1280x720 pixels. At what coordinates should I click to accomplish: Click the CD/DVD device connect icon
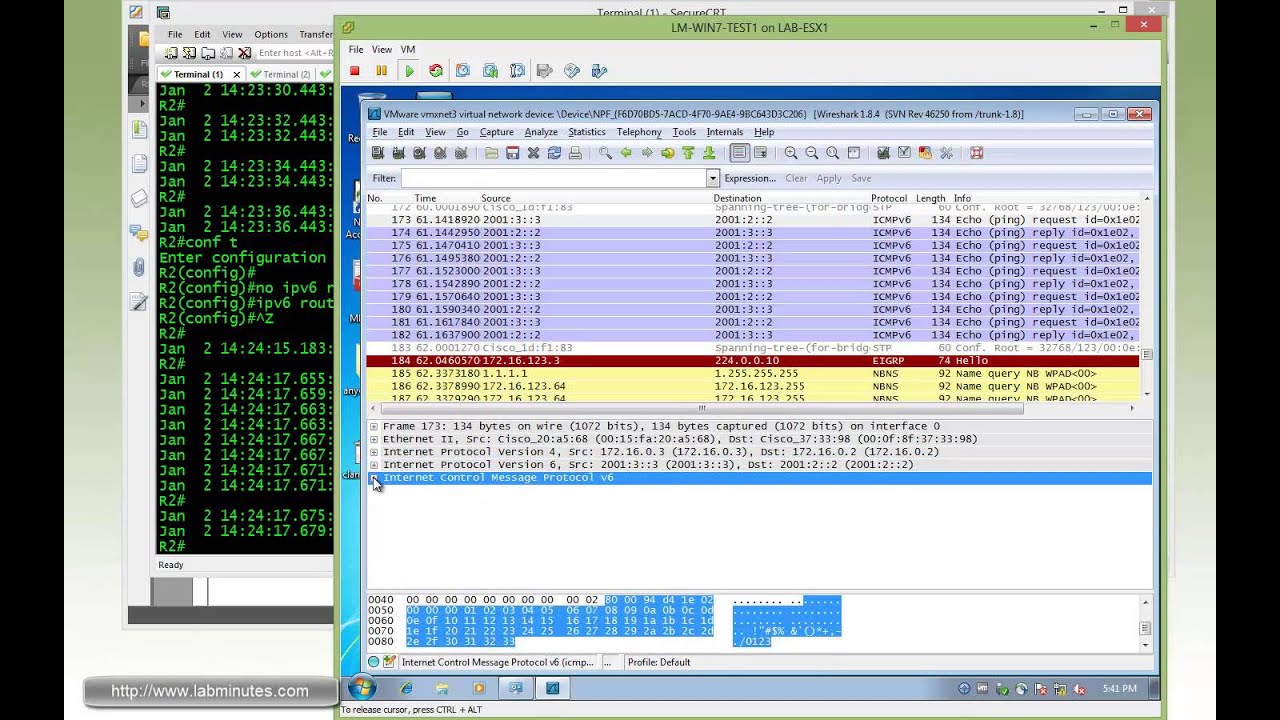click(572, 71)
